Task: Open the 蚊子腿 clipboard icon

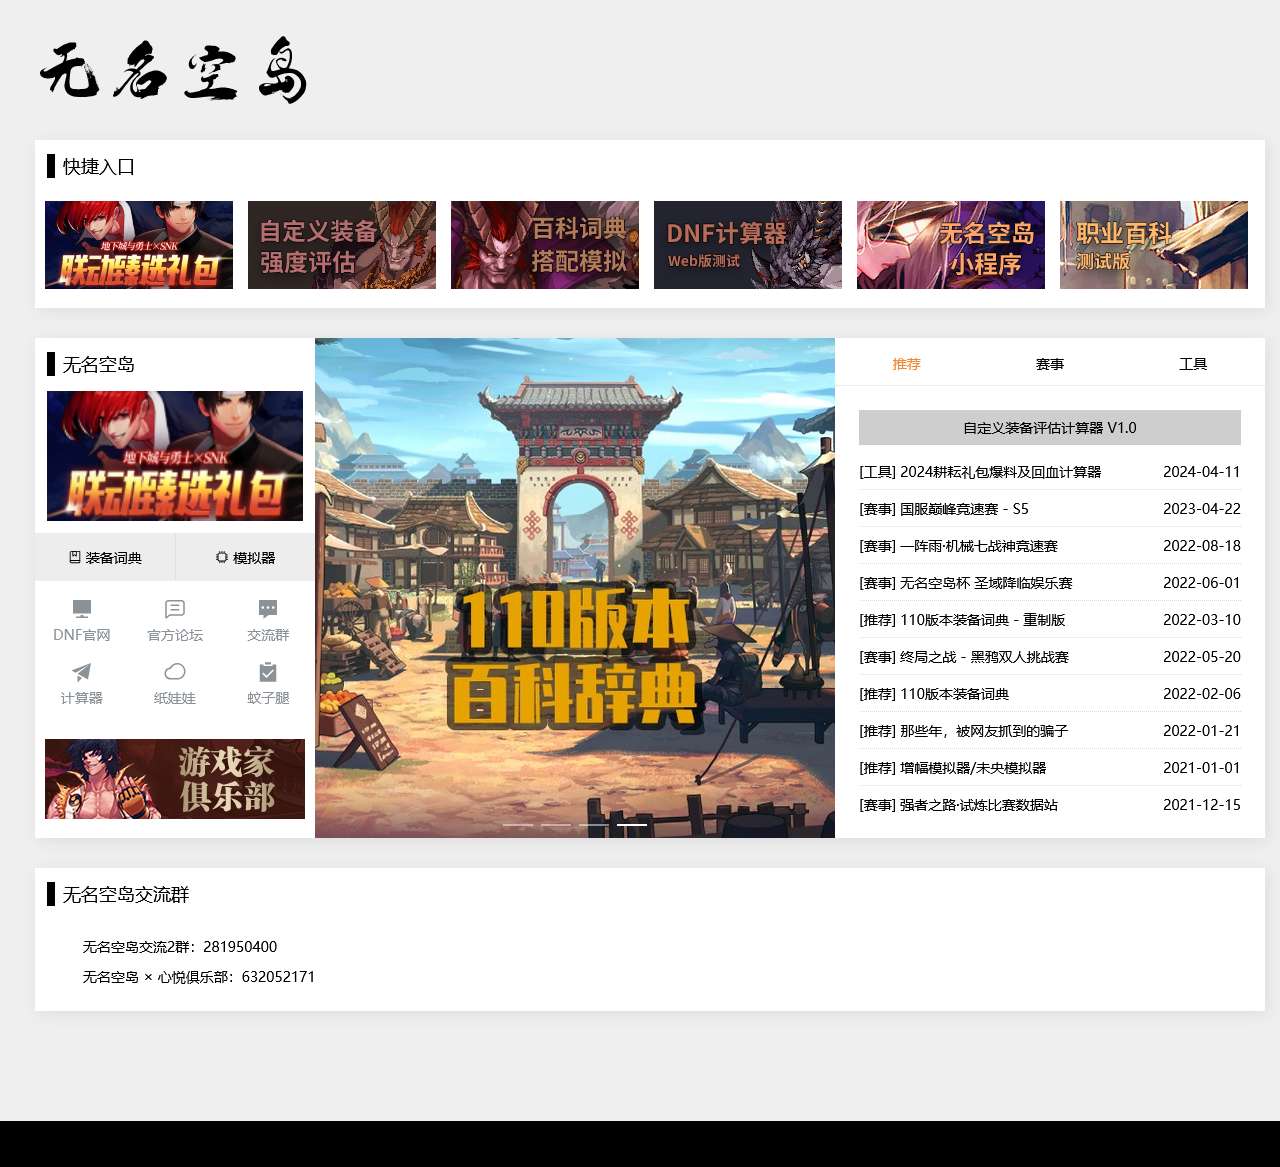Action: tap(267, 672)
